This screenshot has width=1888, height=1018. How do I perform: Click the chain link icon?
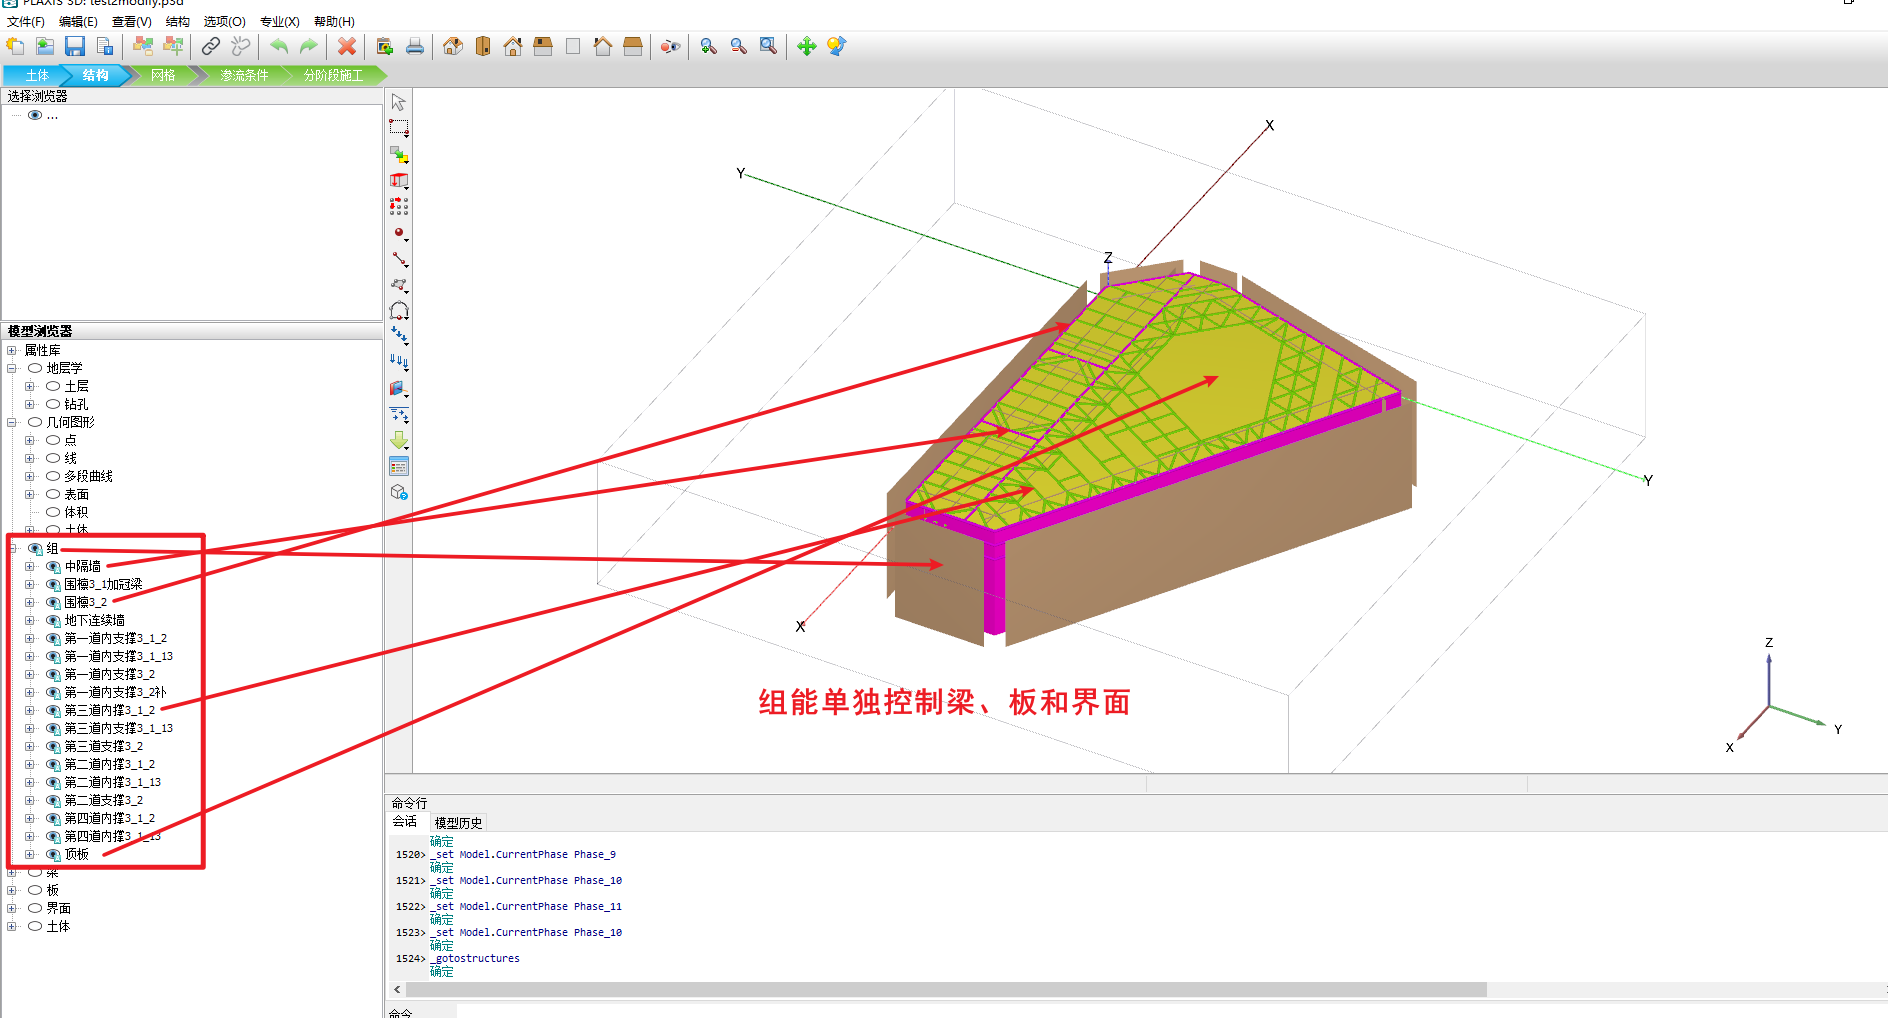click(210, 46)
